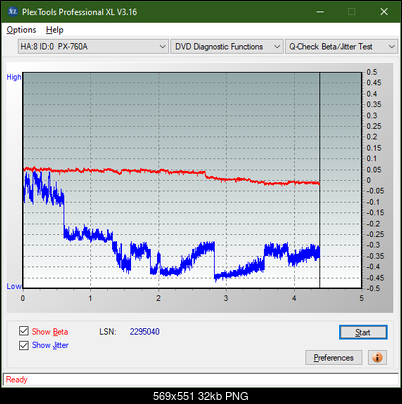Click the Low axis label
This screenshot has width=402, height=404.
pos(14,286)
